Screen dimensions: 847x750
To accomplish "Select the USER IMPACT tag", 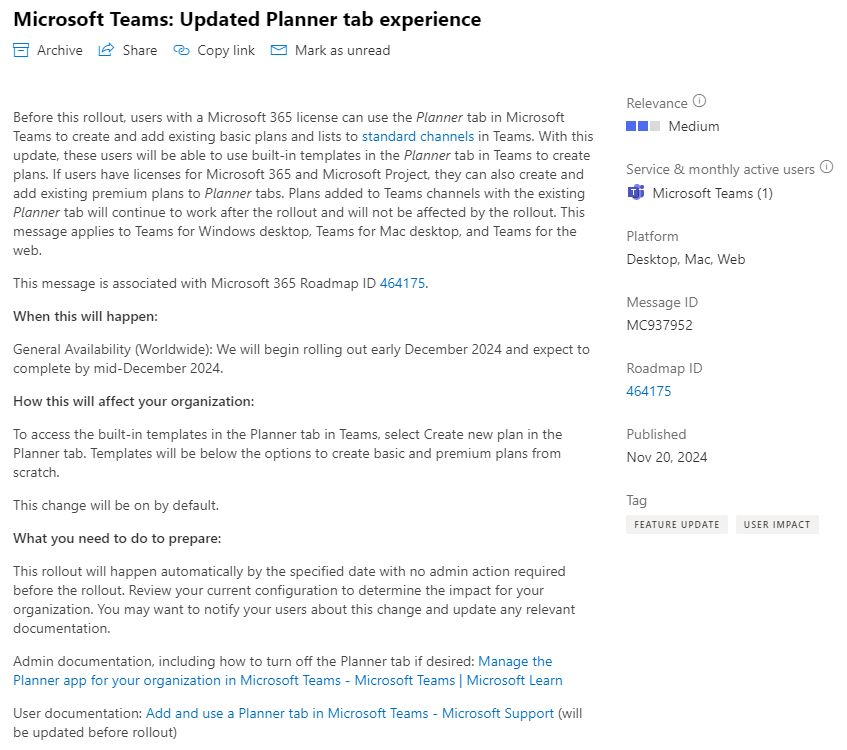I will (x=777, y=523).
